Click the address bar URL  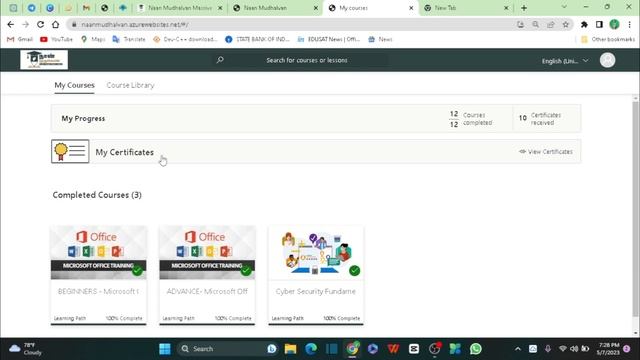135,24
